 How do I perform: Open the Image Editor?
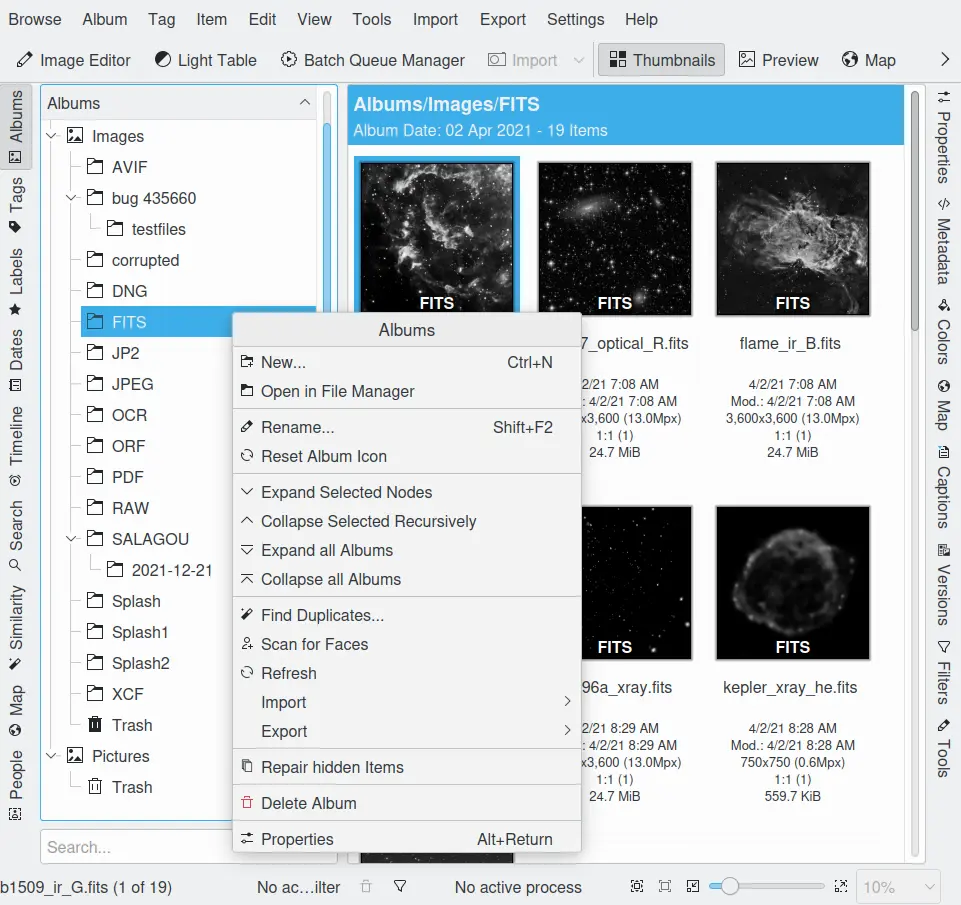(x=74, y=60)
